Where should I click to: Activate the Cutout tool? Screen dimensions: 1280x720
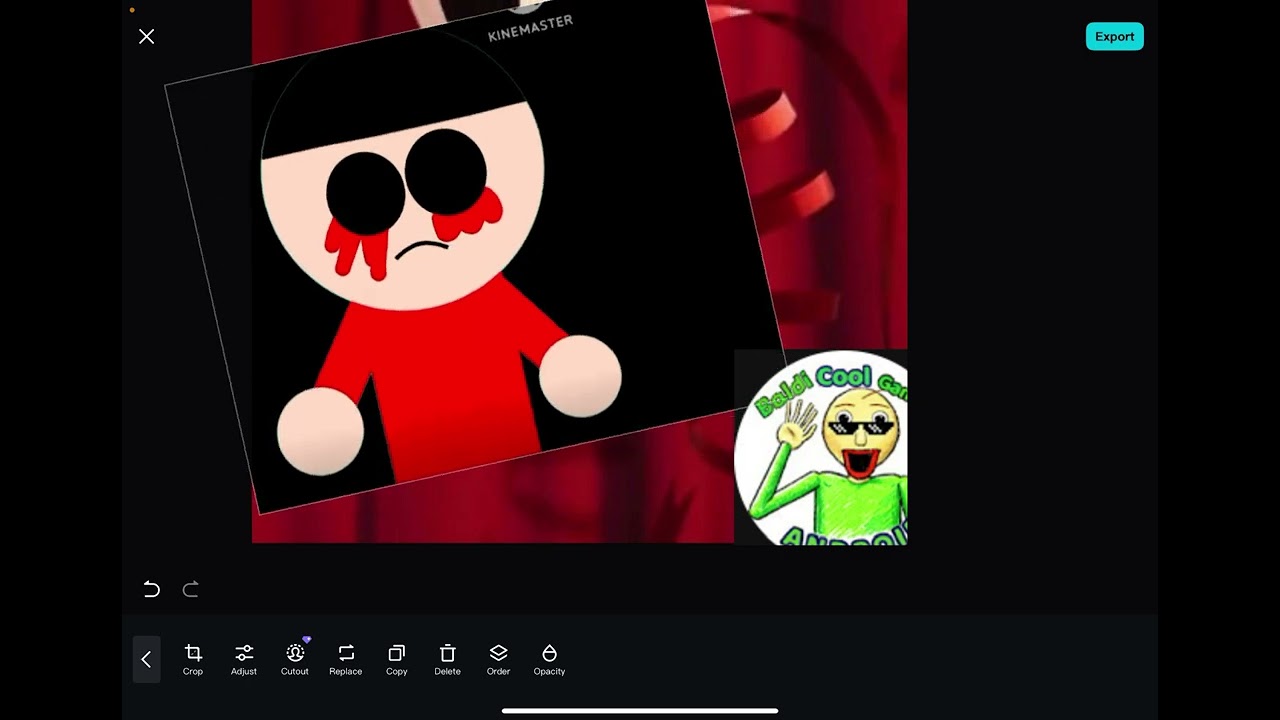pyautogui.click(x=295, y=659)
